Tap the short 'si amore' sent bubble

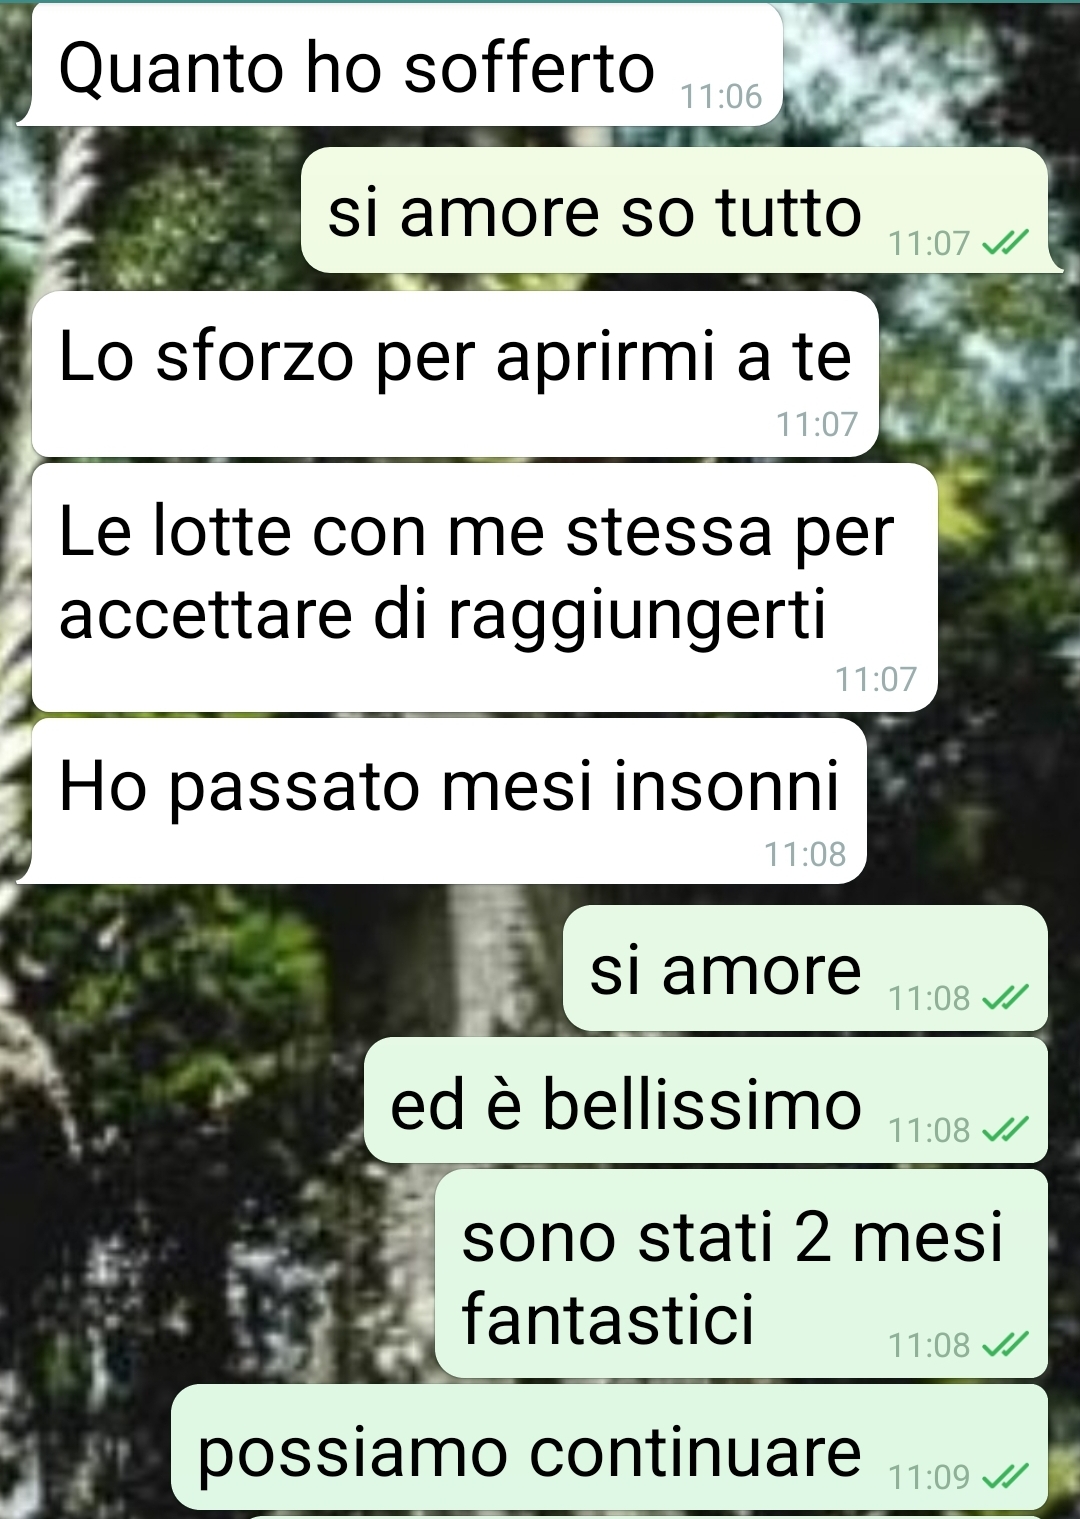[x=805, y=968]
